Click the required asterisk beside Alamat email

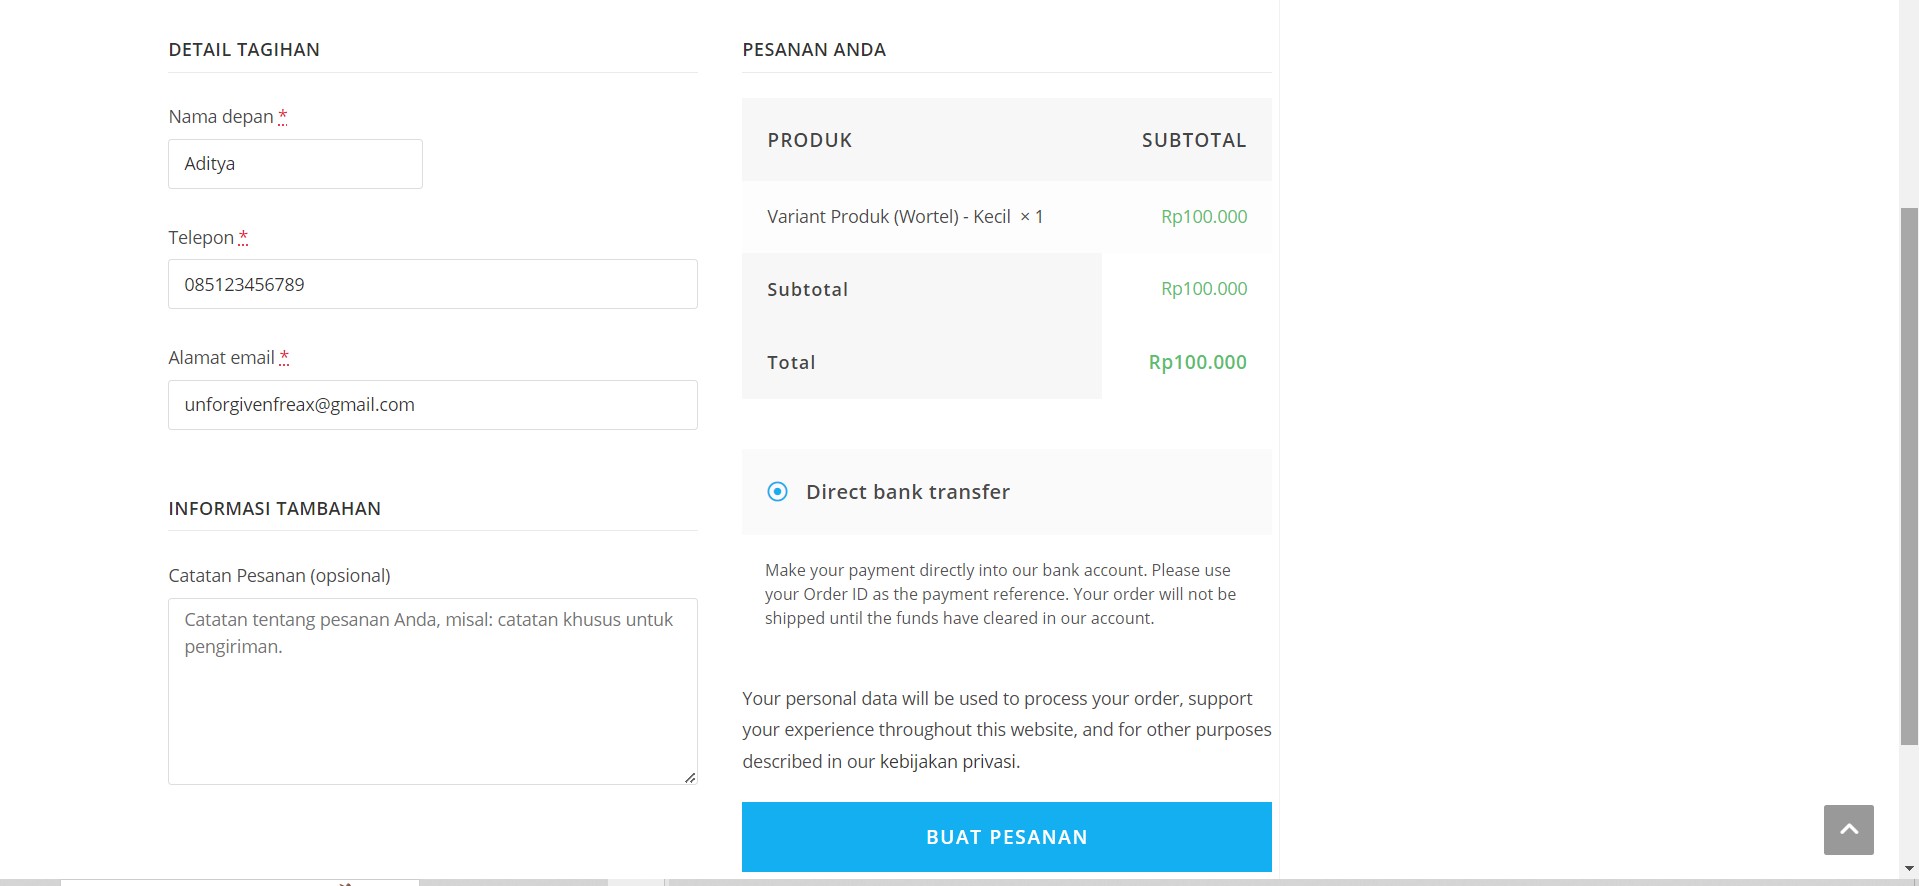(284, 357)
